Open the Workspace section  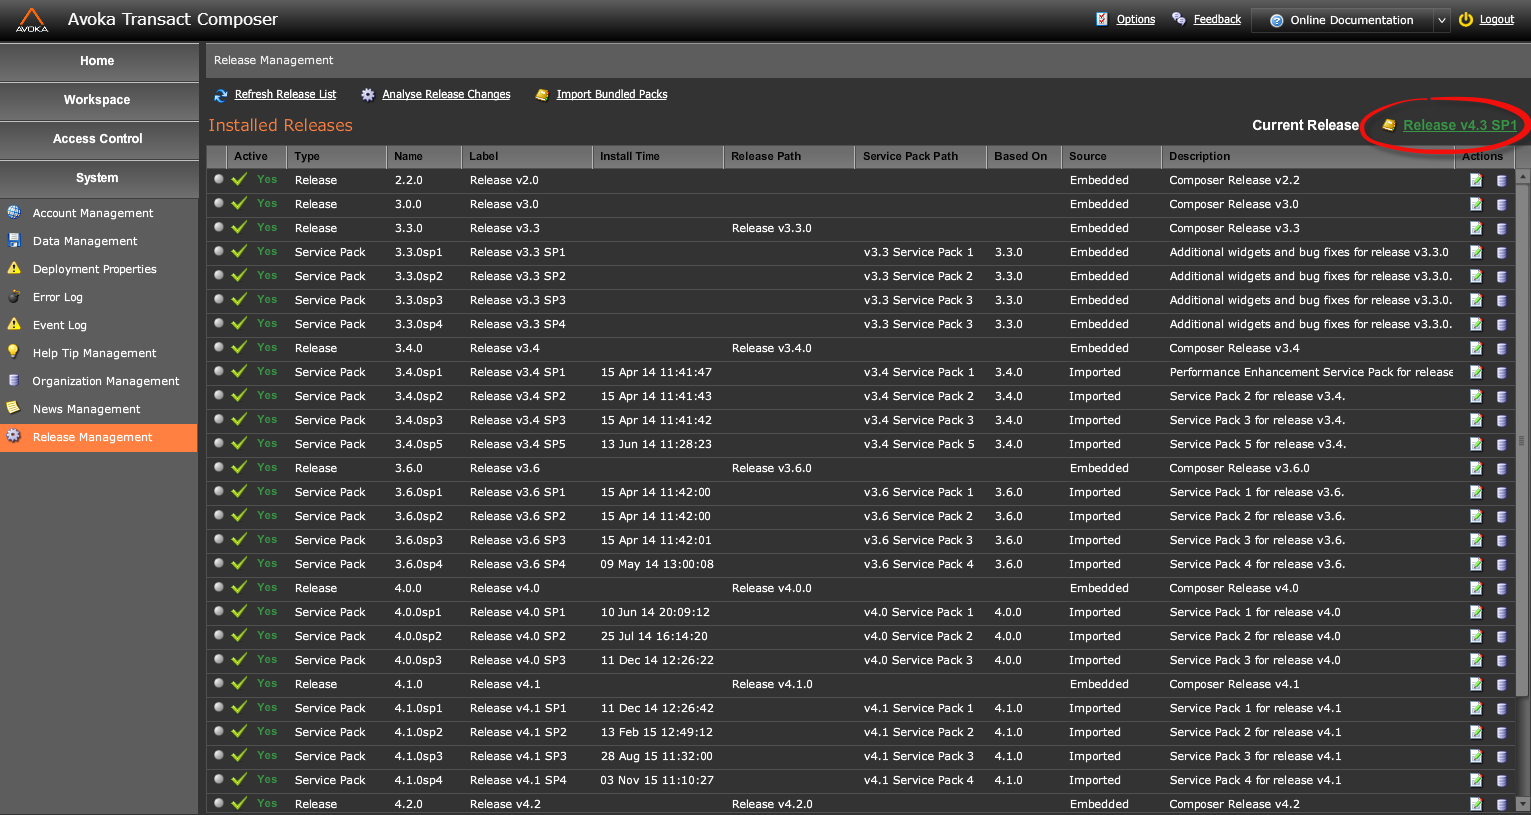98,100
